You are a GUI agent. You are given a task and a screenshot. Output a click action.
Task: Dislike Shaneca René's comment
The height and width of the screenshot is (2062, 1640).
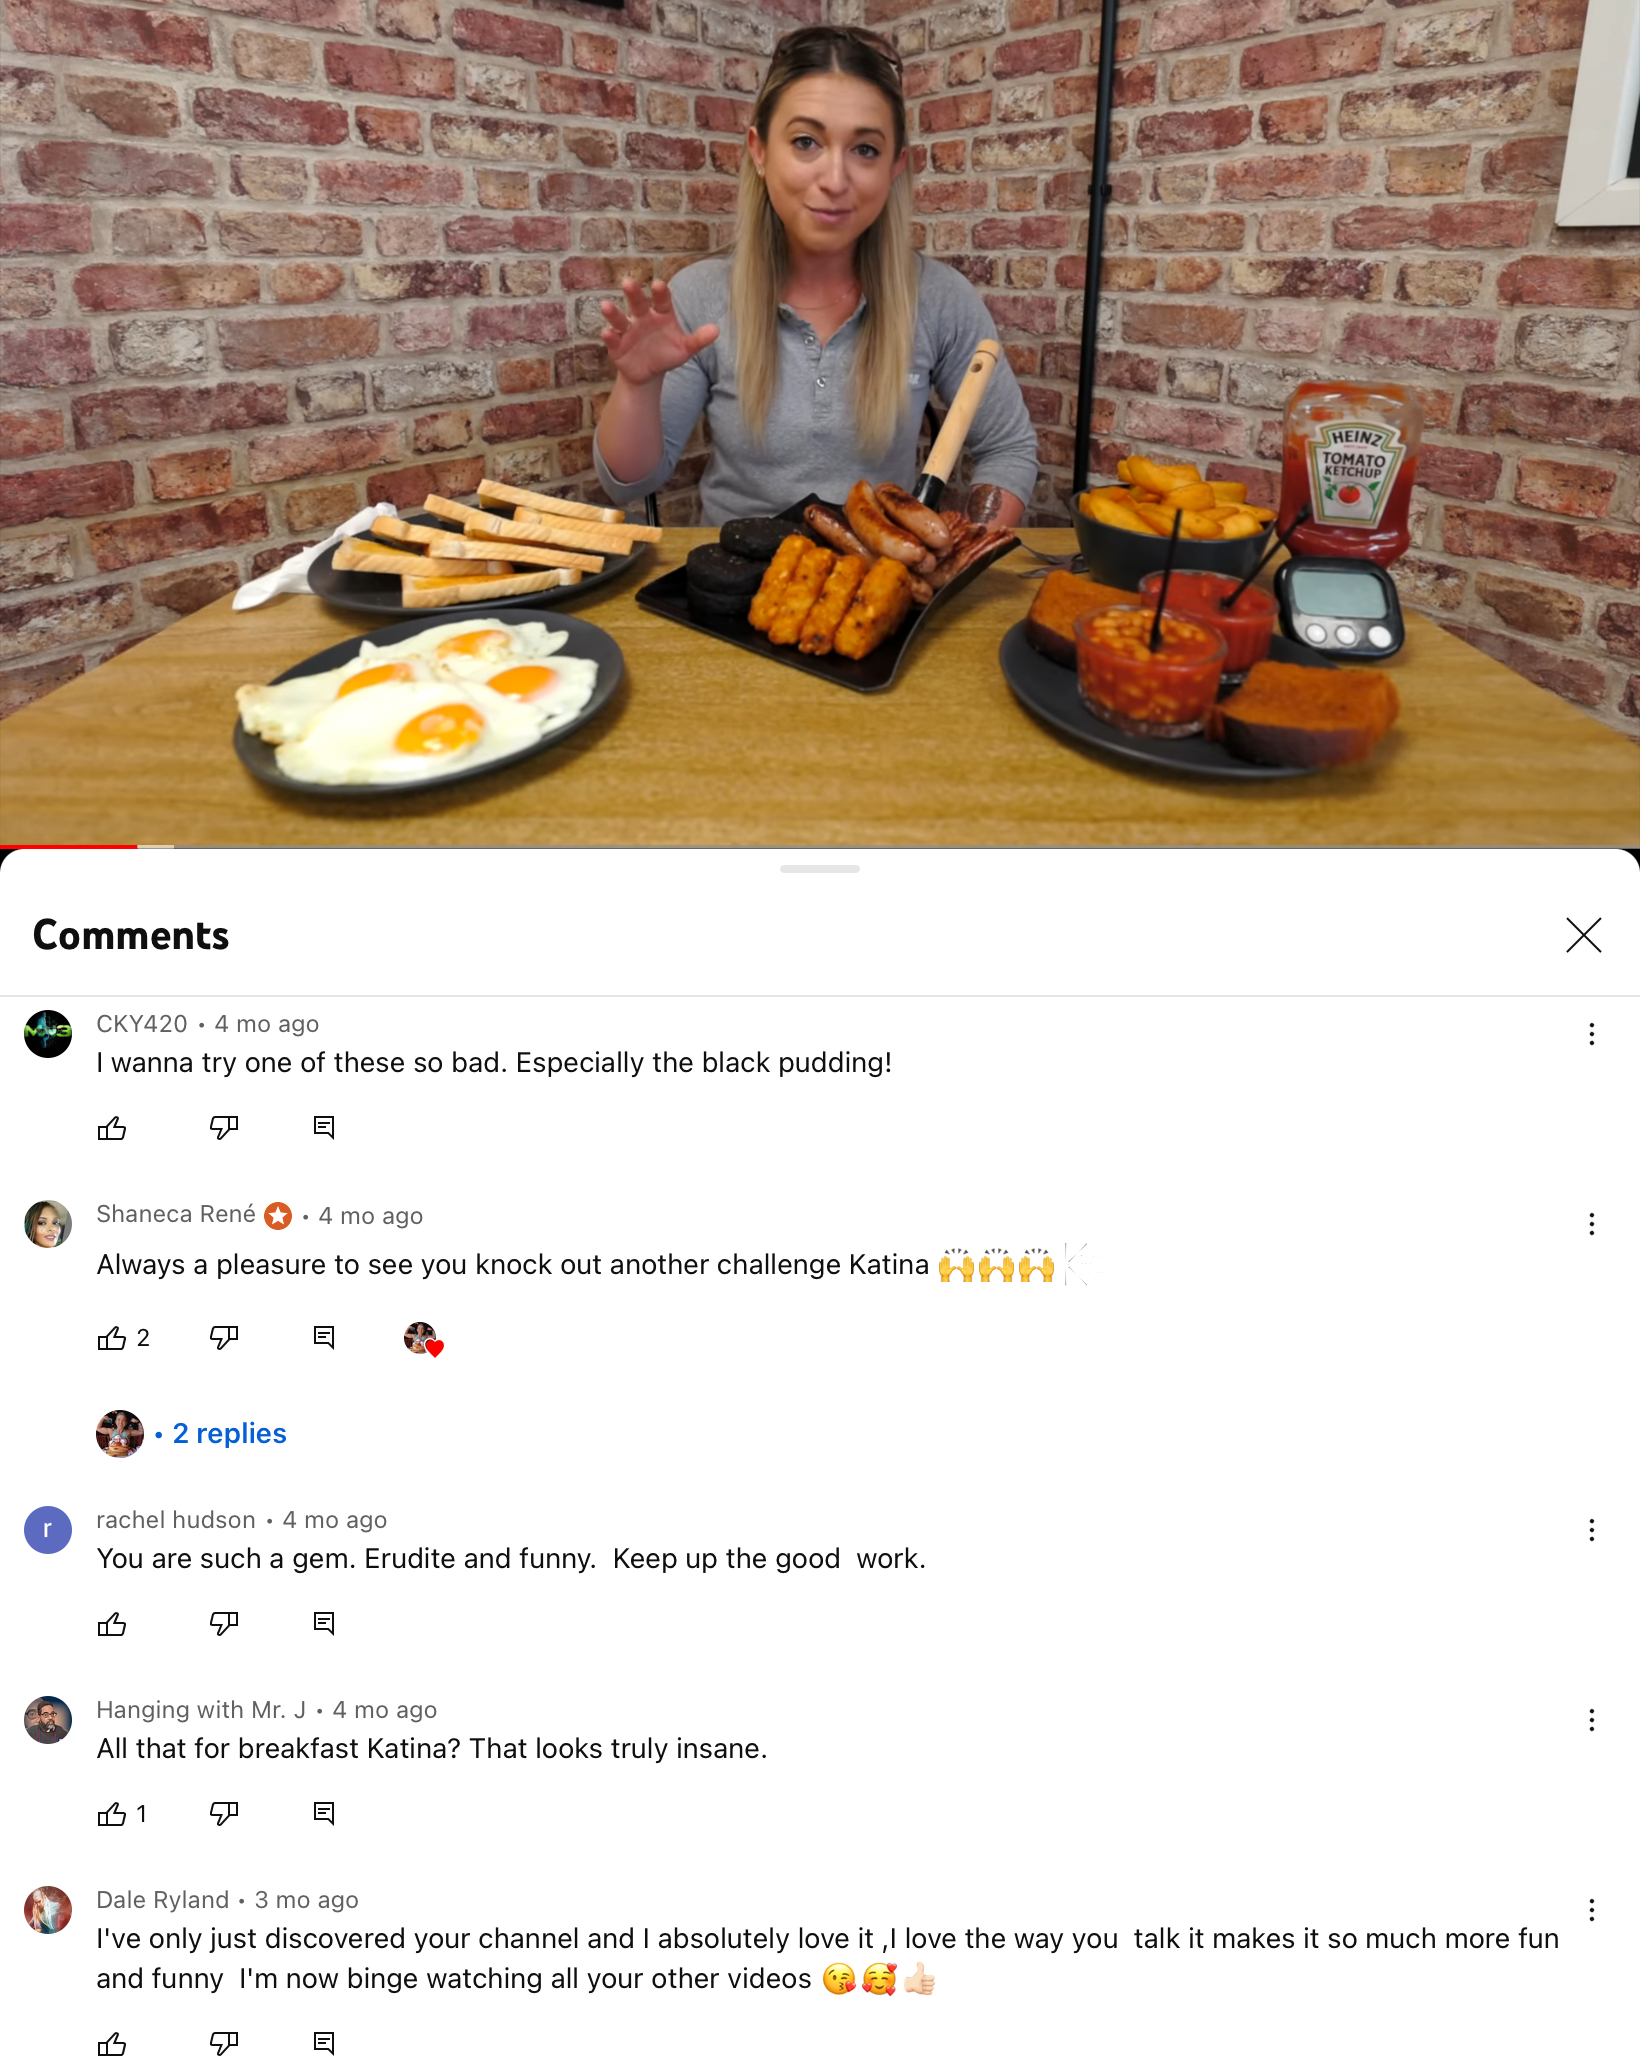(x=224, y=1338)
